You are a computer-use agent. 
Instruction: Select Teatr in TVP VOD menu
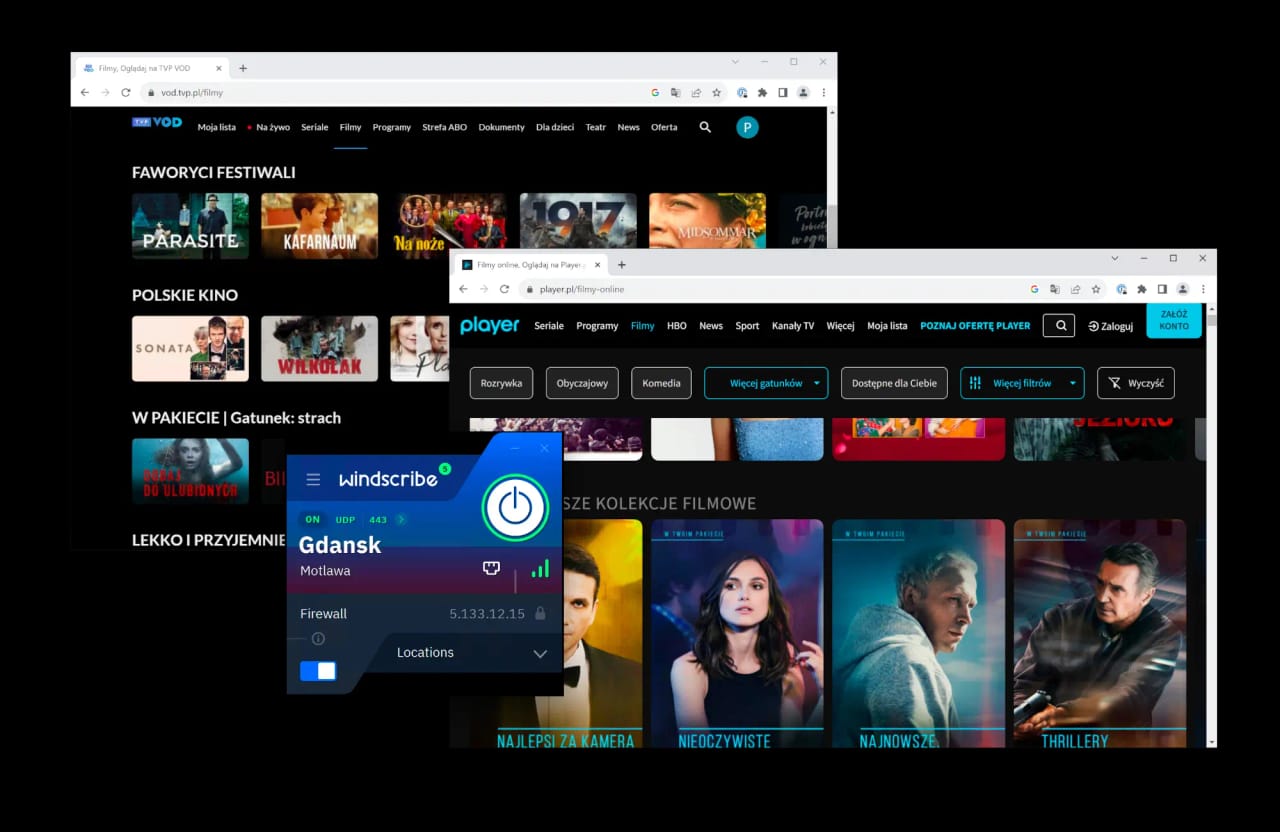[596, 127]
